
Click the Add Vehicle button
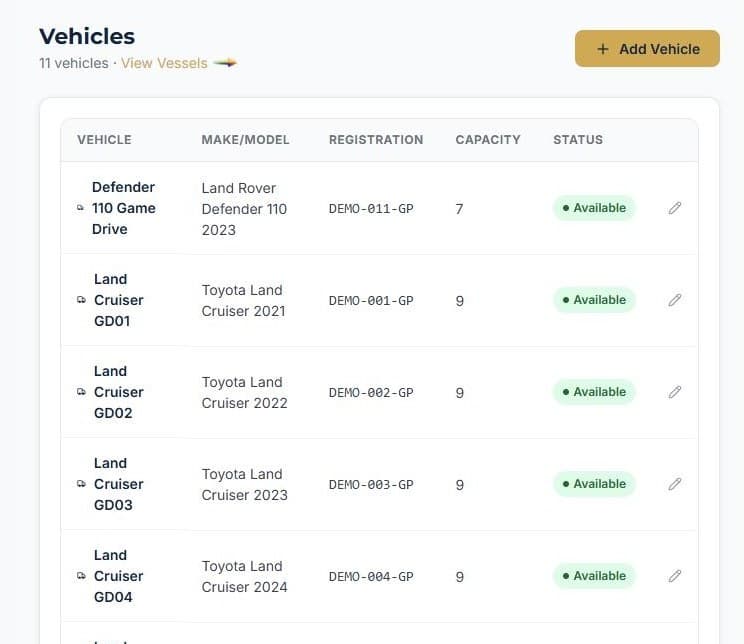[x=647, y=49]
